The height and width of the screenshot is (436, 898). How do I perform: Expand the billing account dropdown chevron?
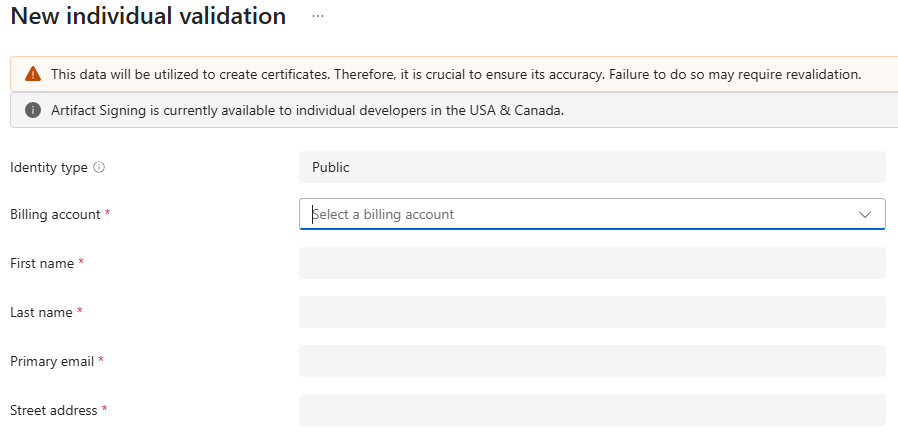pos(864,214)
